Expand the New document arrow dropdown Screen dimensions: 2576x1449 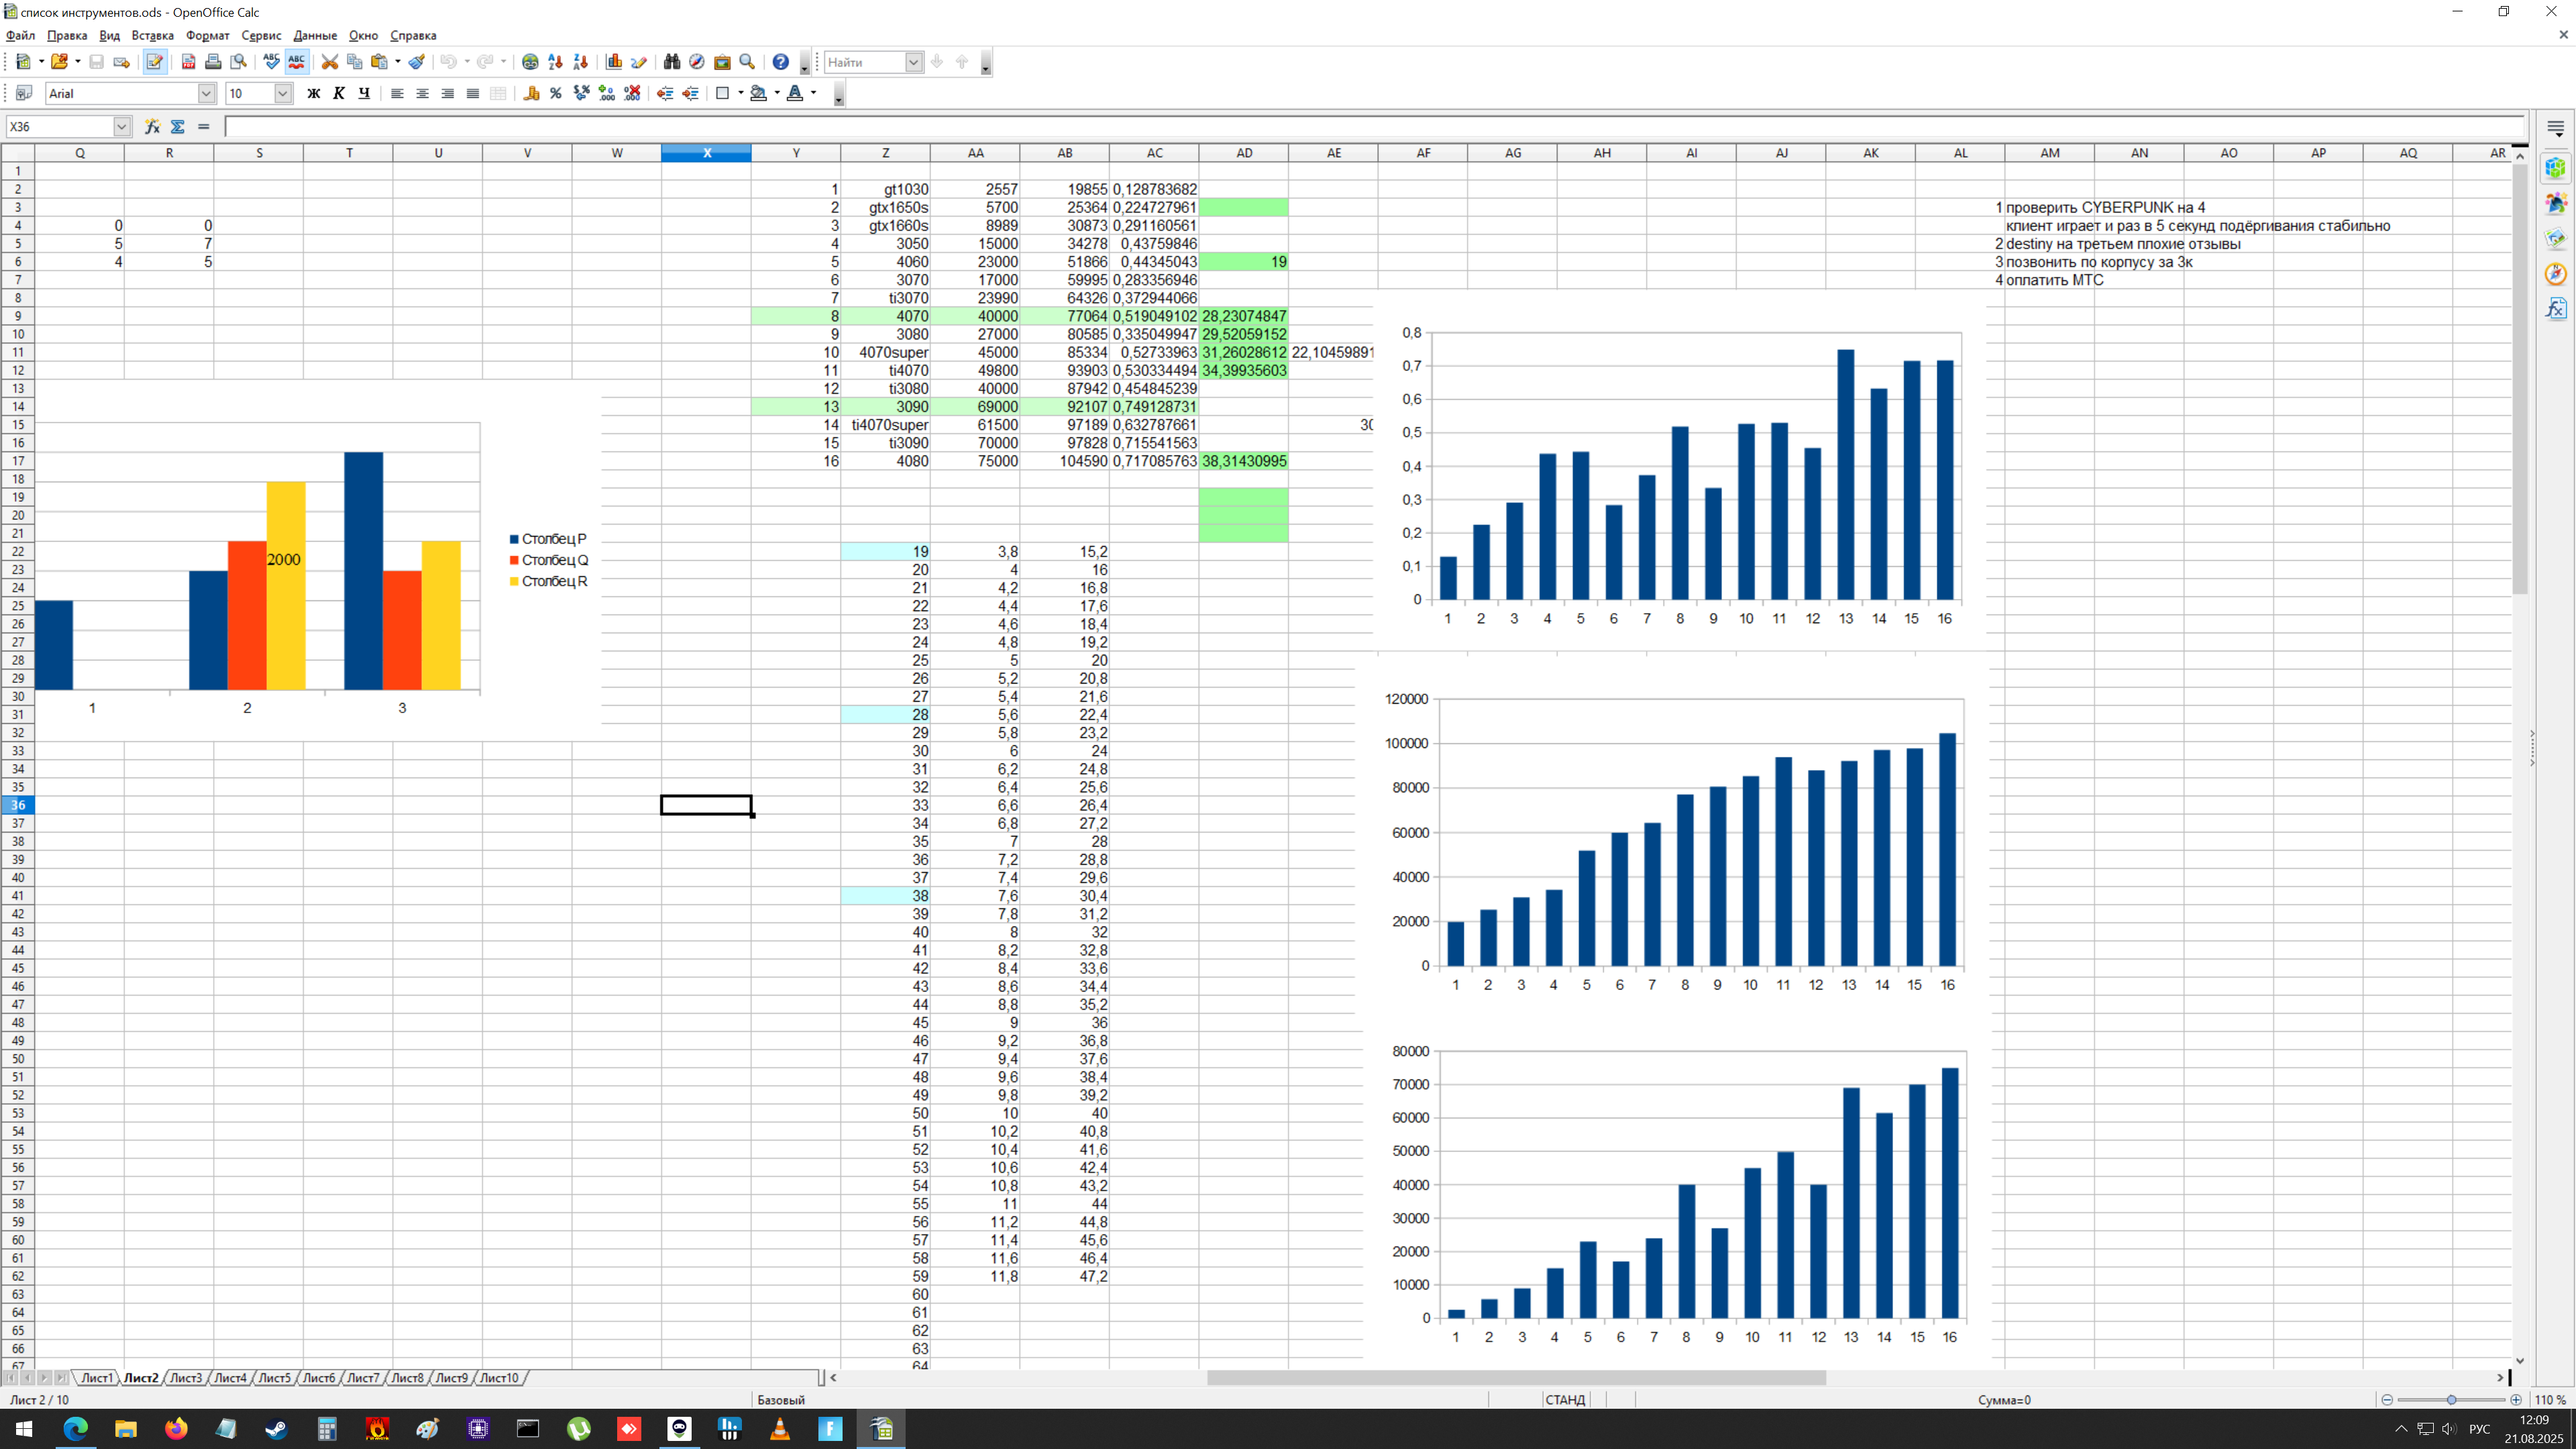click(41, 62)
